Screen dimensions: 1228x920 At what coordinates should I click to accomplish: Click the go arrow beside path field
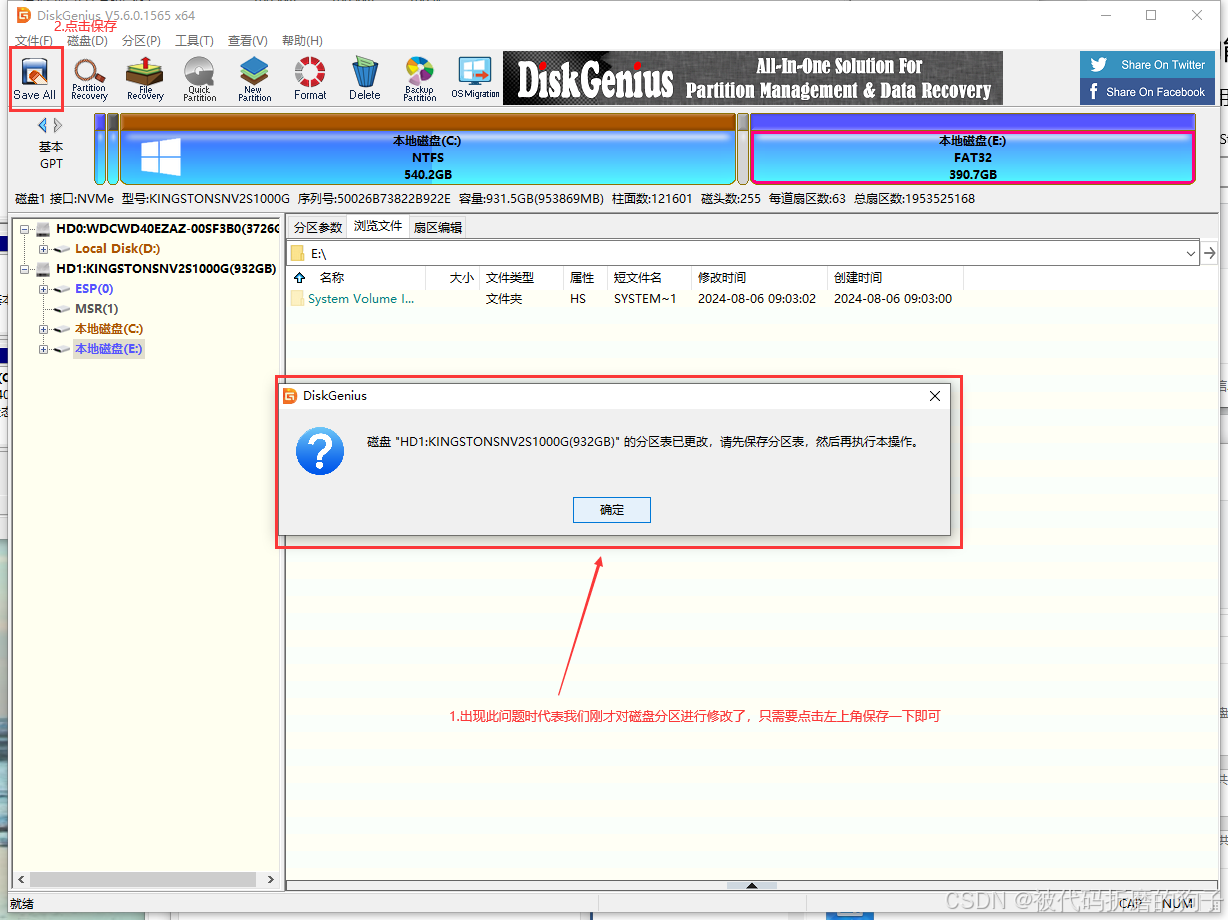(1210, 253)
